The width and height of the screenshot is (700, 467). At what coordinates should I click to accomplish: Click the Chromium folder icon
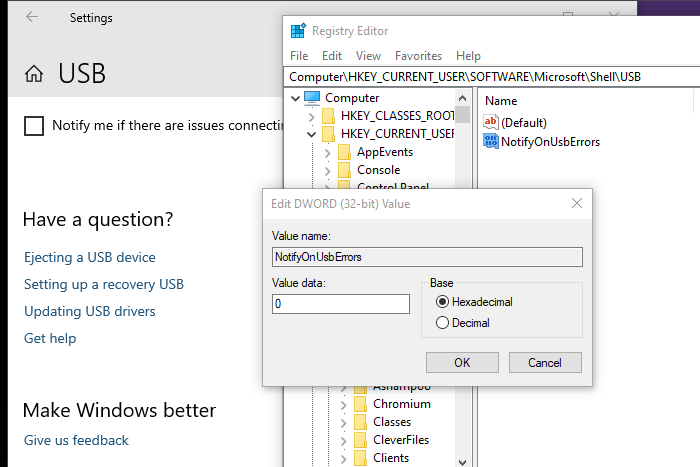[x=360, y=404]
